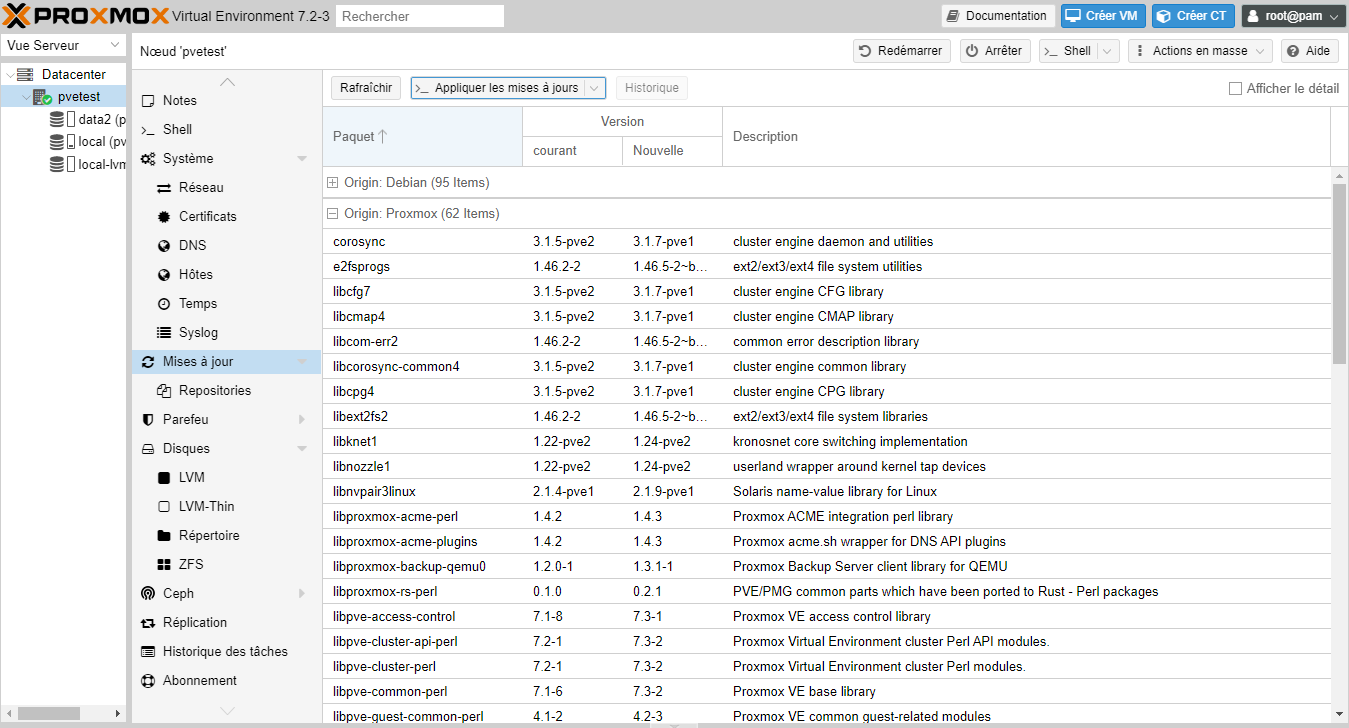
Task: Open the node Shell menu entry icon
Action: [148, 129]
